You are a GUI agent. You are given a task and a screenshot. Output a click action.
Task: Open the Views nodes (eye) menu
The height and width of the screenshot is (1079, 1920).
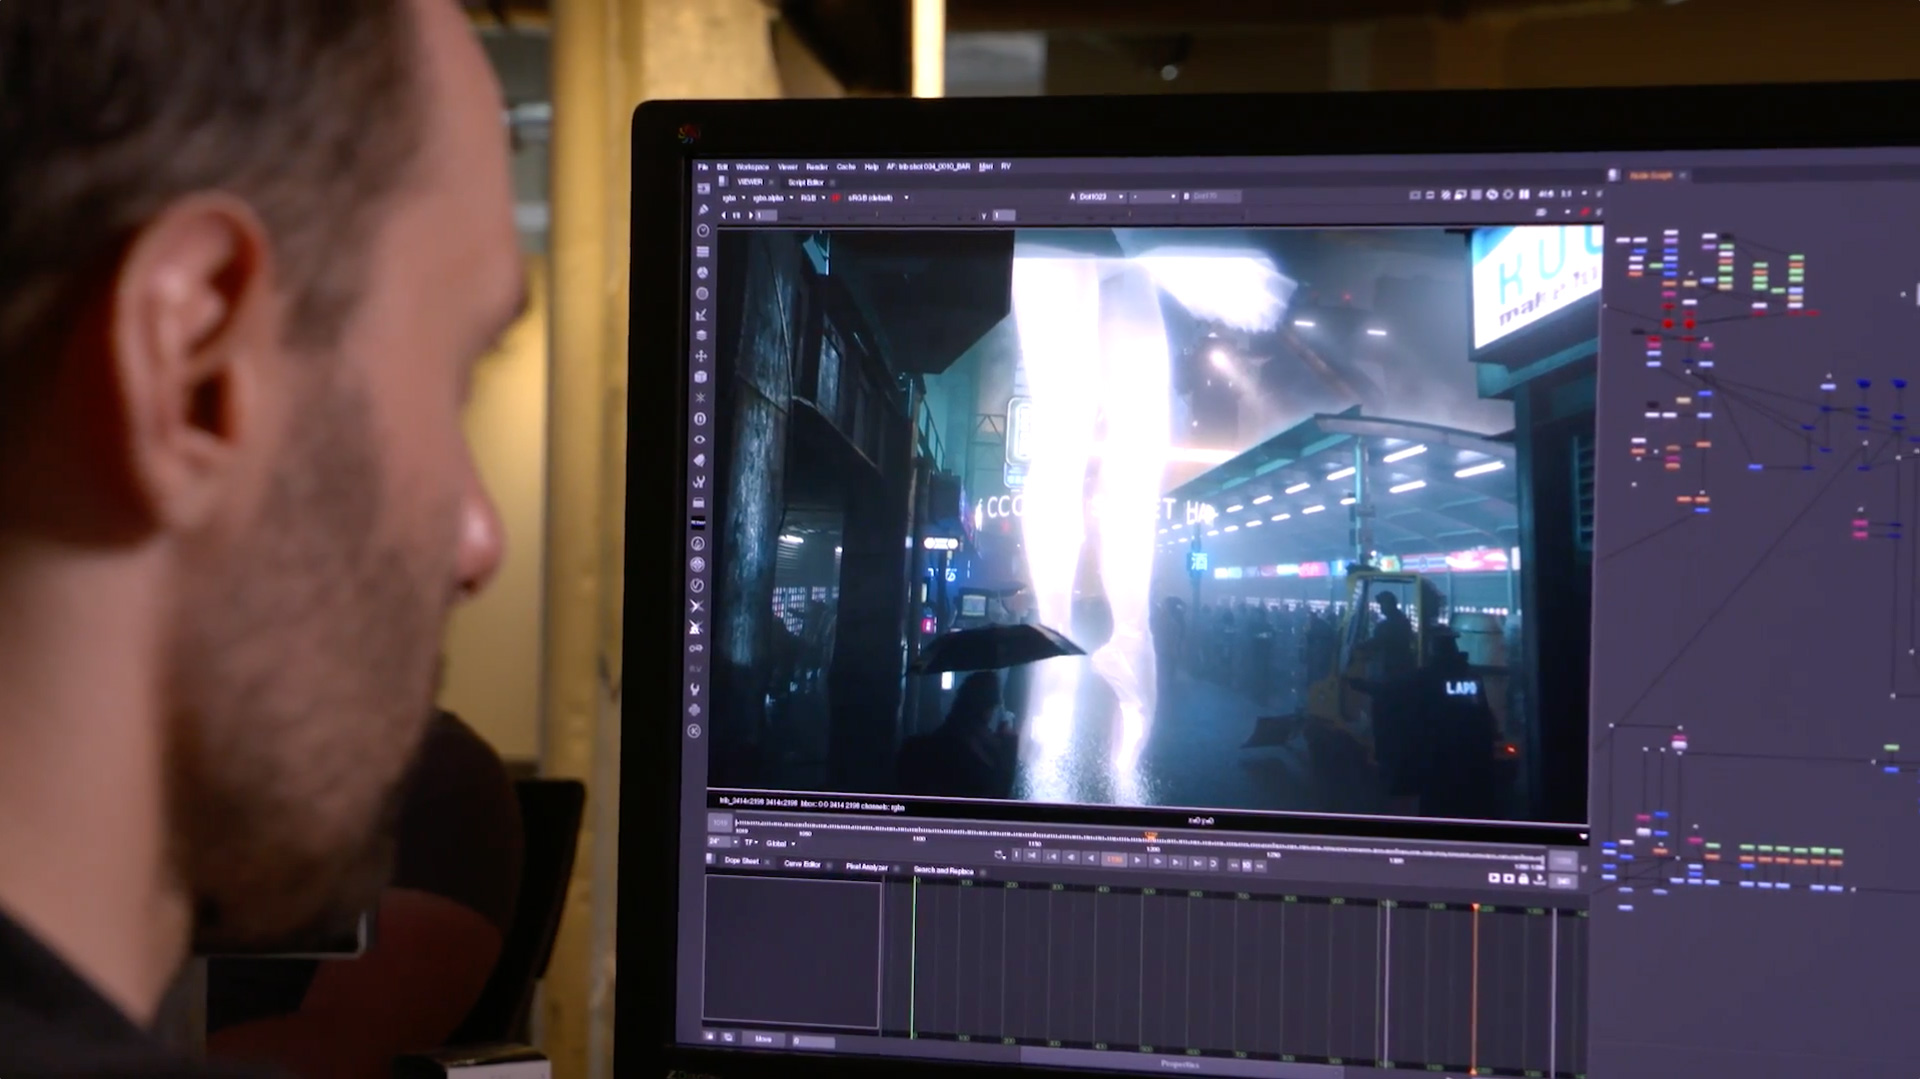tap(700, 439)
